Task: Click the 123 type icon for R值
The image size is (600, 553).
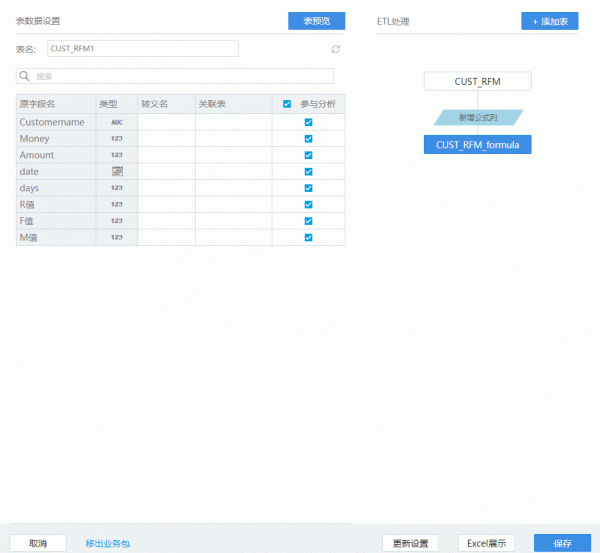Action: click(x=117, y=204)
